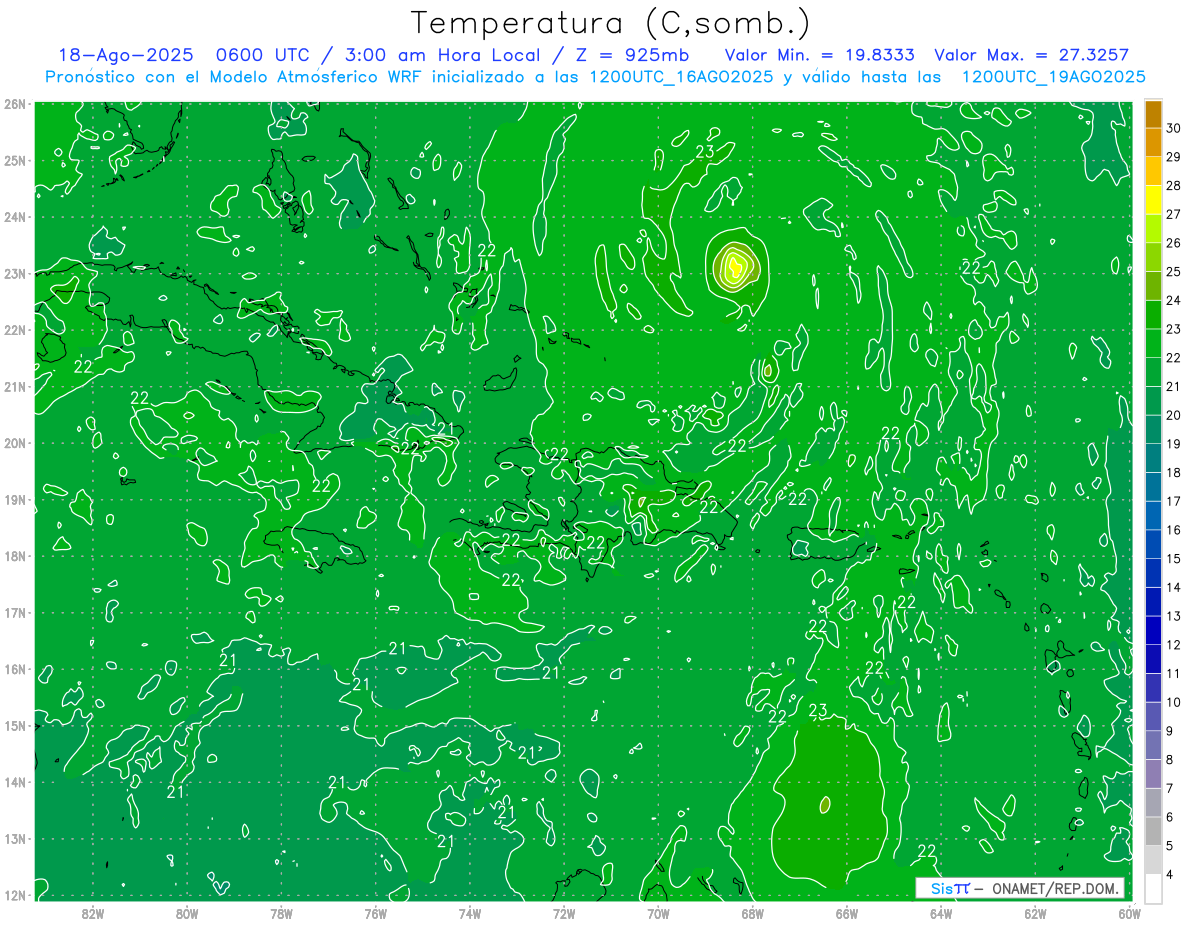Image resolution: width=1200 pixels, height=927 pixels.
Task: Click the 76W longitude axis label
Action: coord(375,912)
